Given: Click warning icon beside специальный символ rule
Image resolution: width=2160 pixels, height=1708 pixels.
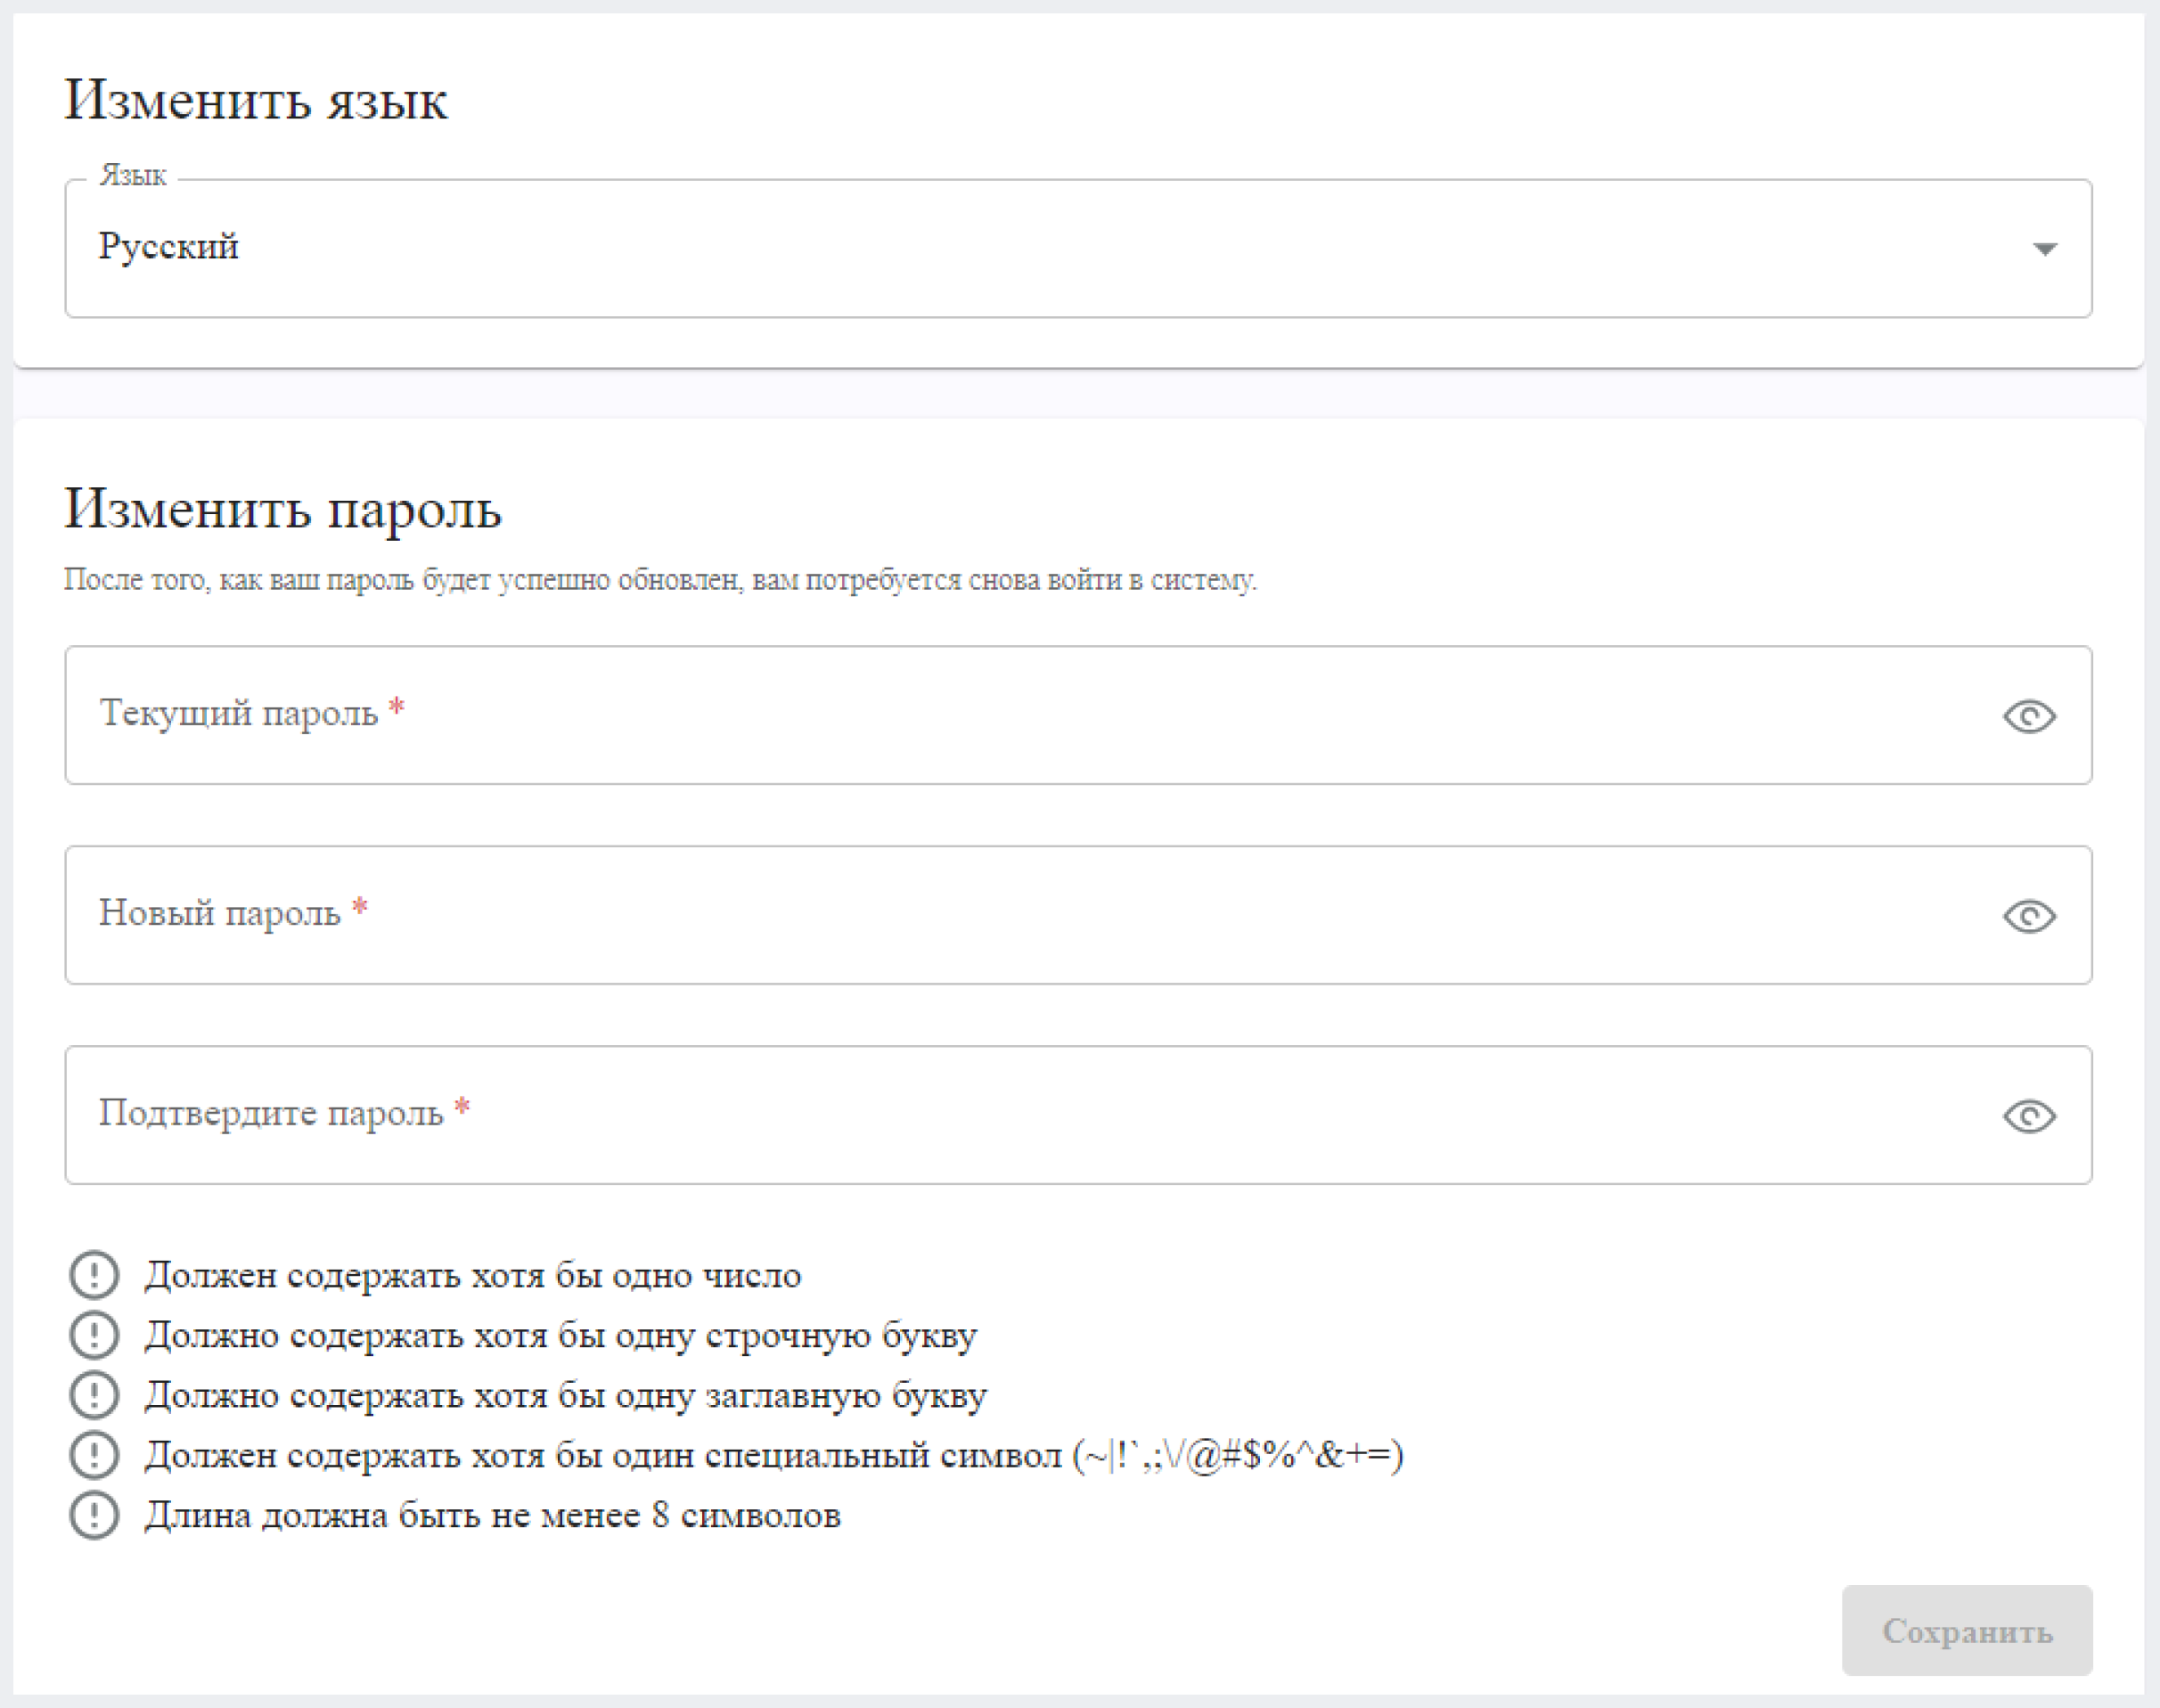Looking at the screenshot, I should (x=94, y=1455).
